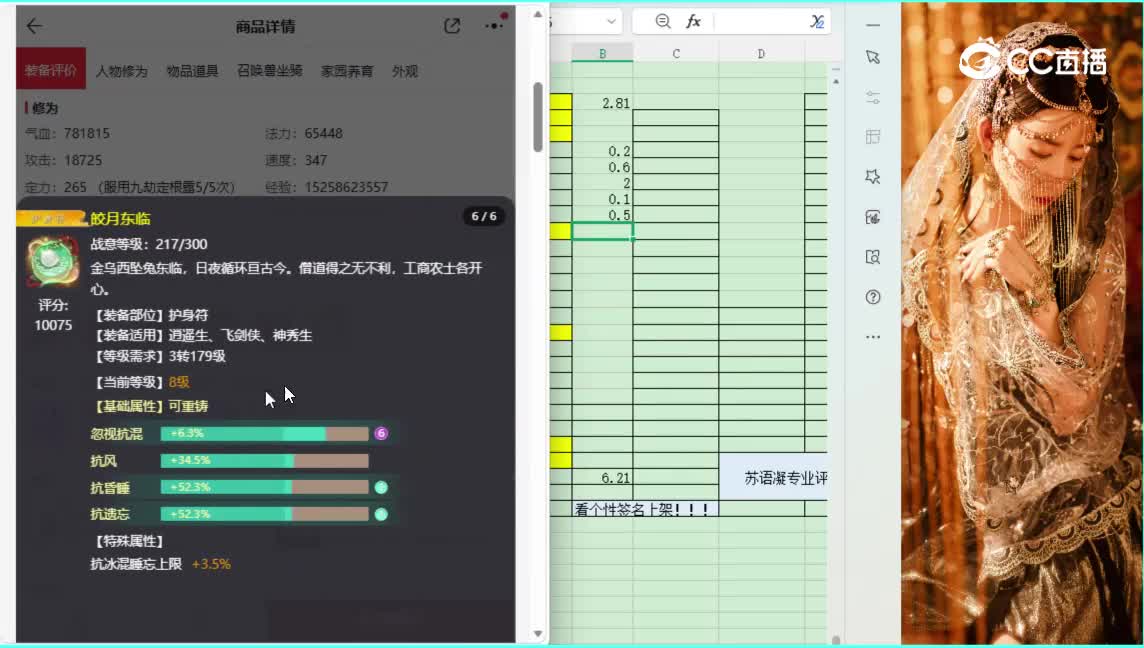Switch to the 人物修为 tab

pos(121,71)
